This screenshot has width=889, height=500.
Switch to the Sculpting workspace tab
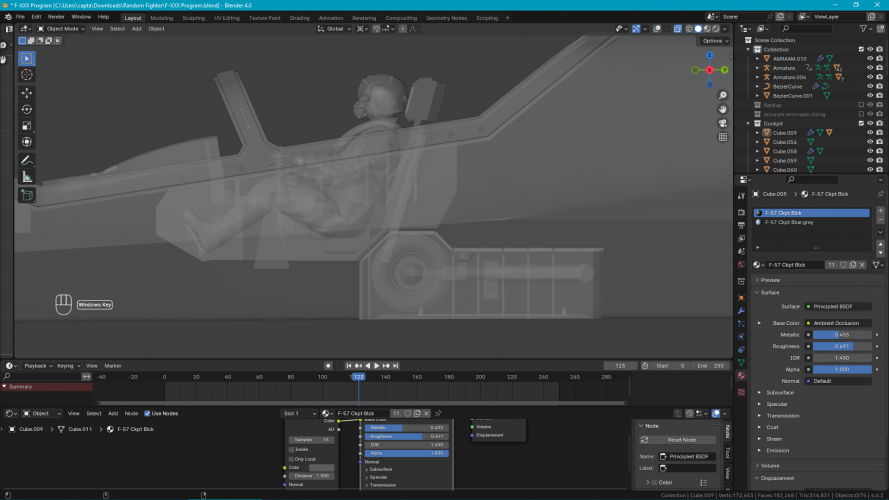(193, 18)
